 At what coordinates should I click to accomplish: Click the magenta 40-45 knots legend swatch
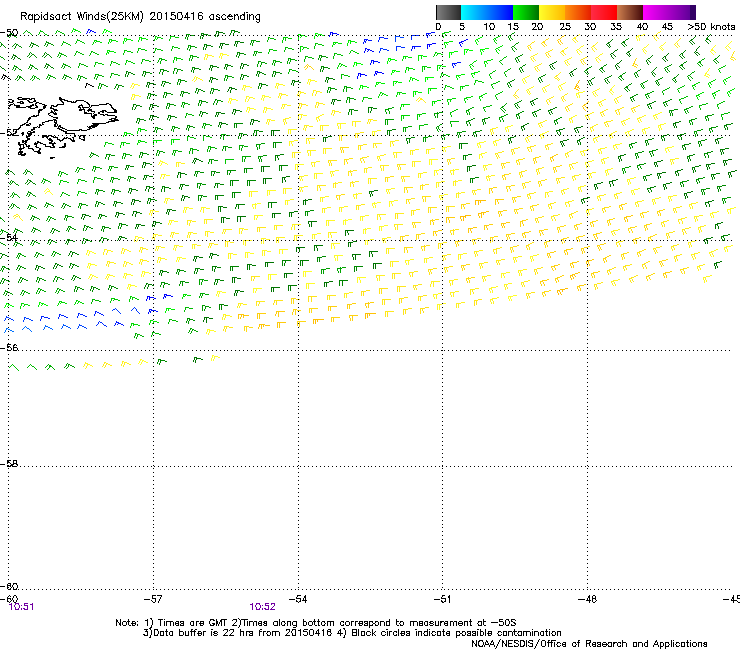coord(656,12)
